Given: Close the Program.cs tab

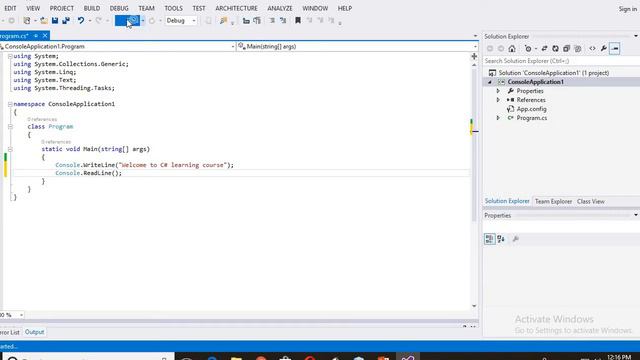Looking at the screenshot, I should click(x=45, y=36).
